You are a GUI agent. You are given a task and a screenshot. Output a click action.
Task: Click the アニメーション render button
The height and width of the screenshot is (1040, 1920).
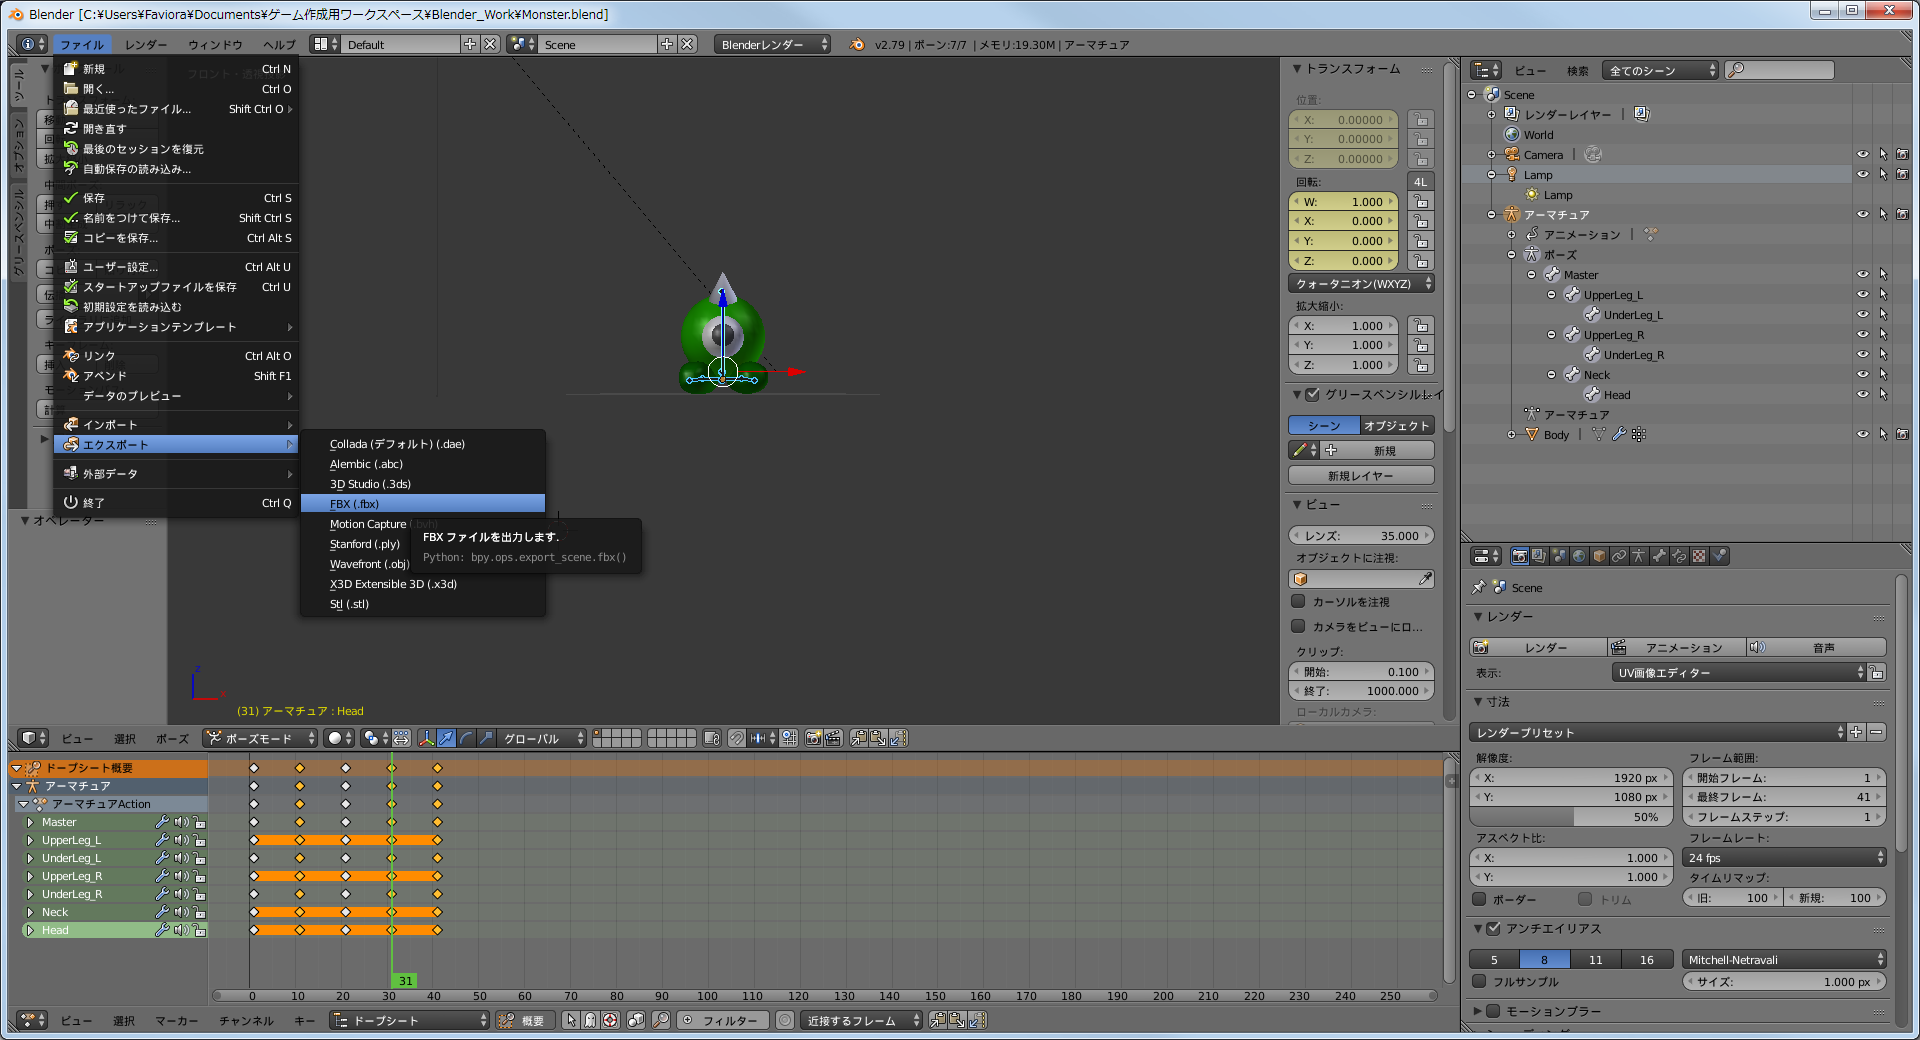click(1677, 647)
